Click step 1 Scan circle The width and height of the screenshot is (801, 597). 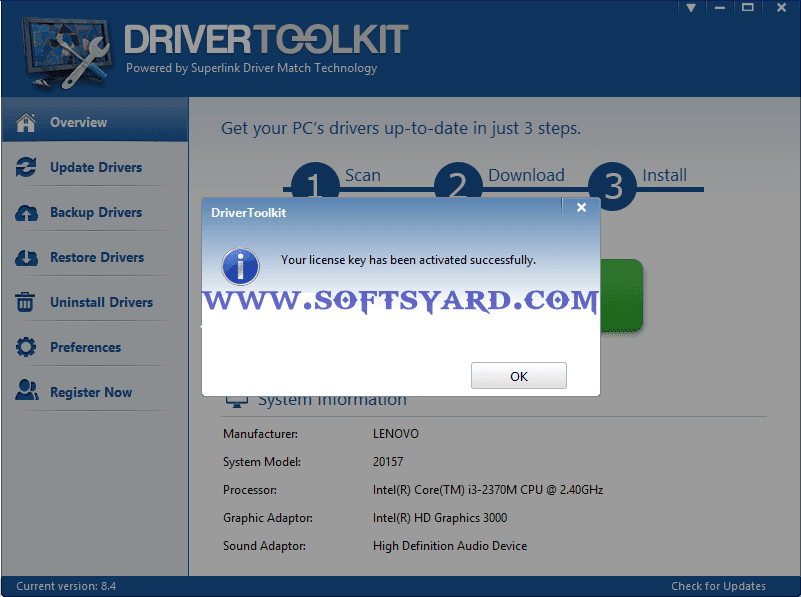click(315, 180)
